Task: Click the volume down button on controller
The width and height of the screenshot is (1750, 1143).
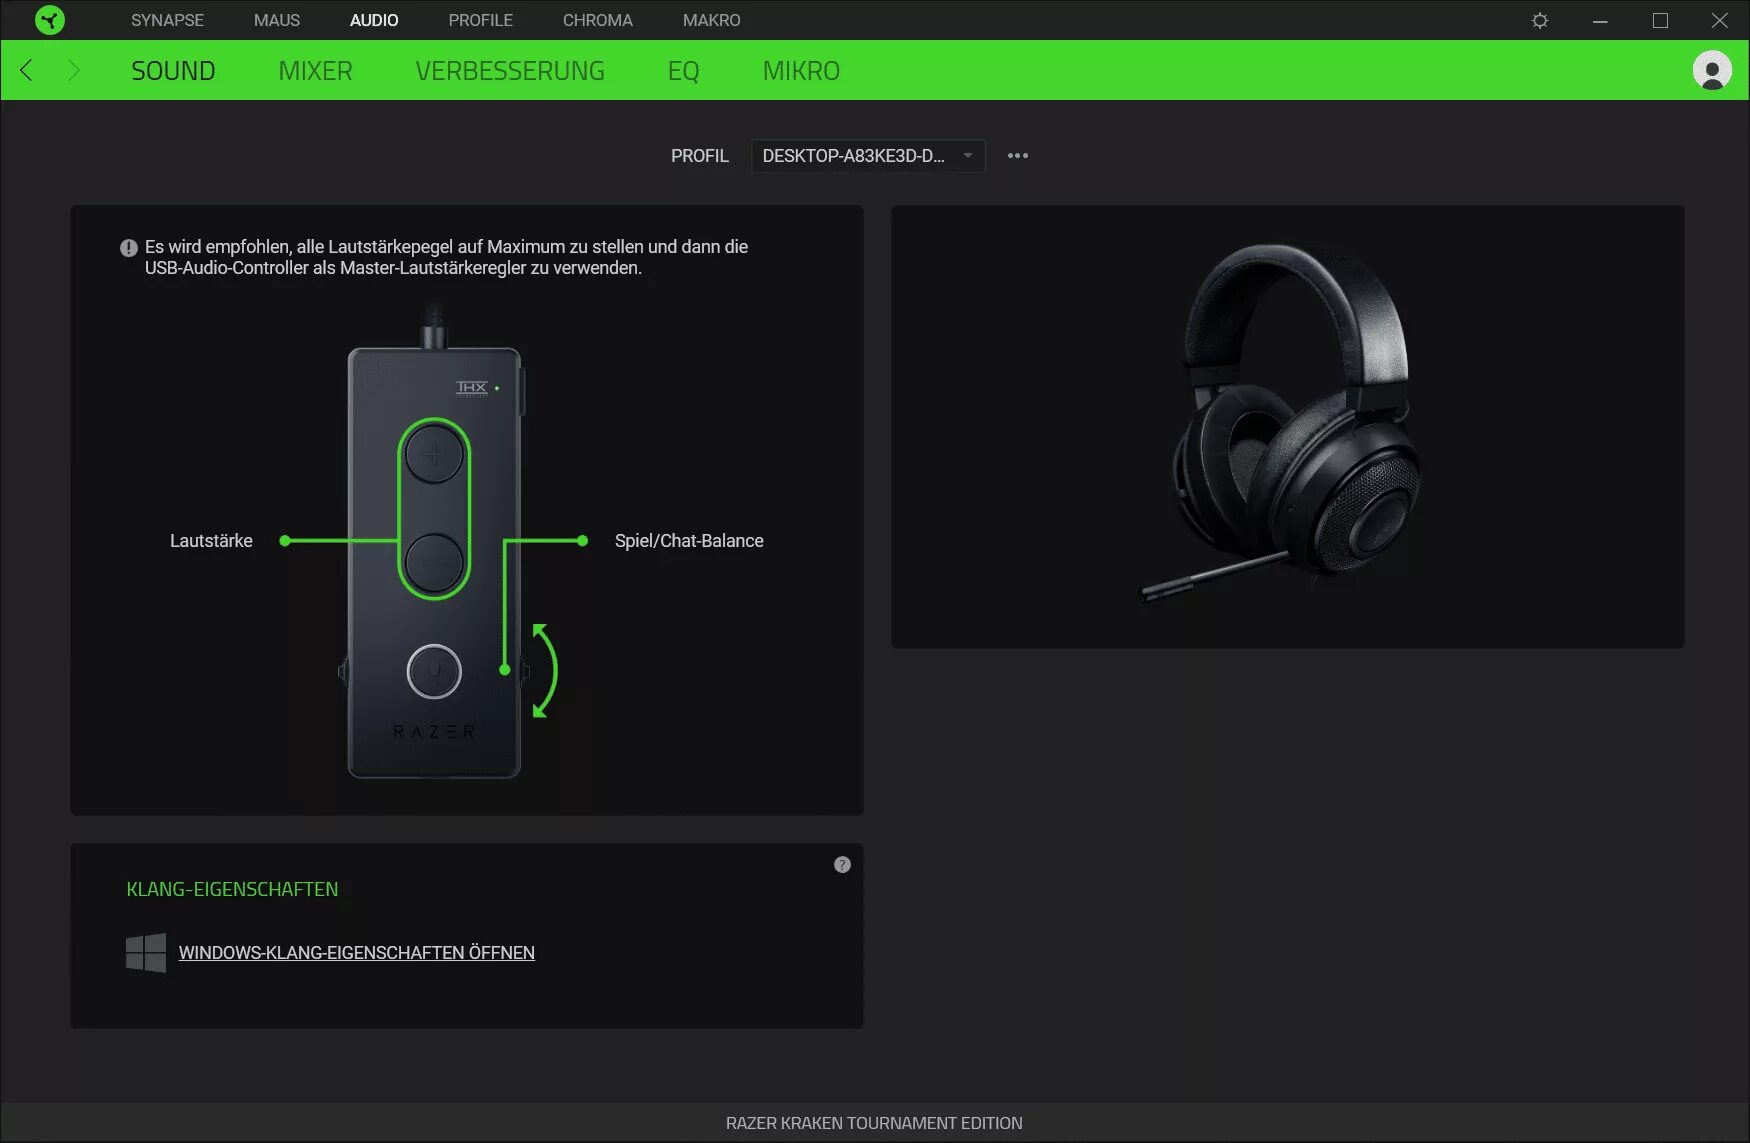Action: [x=434, y=562]
